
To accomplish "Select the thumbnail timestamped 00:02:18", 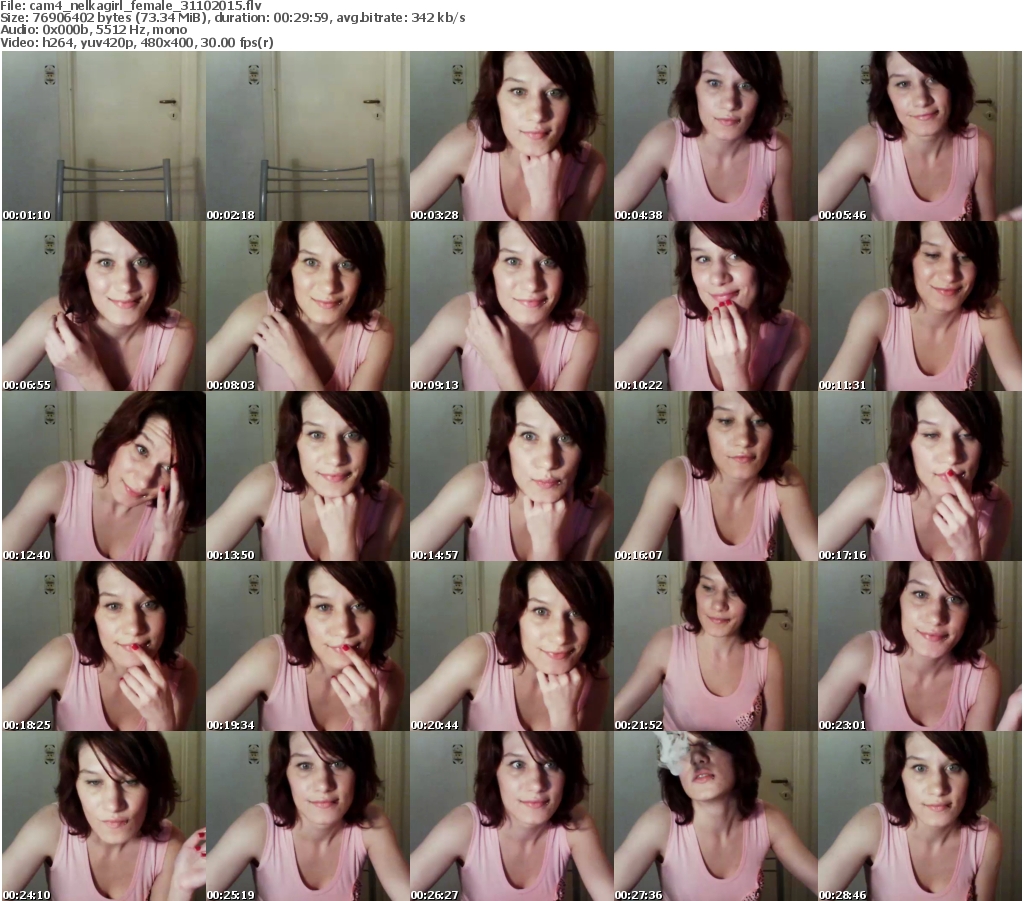I will pyautogui.click(x=308, y=136).
